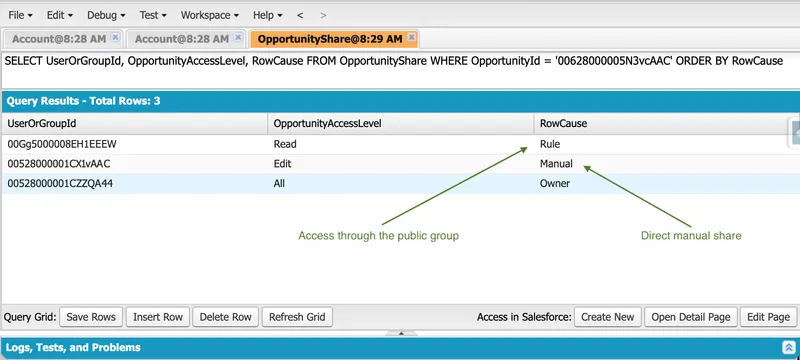Click the panel splitter handle above Logs

click(x=401, y=333)
